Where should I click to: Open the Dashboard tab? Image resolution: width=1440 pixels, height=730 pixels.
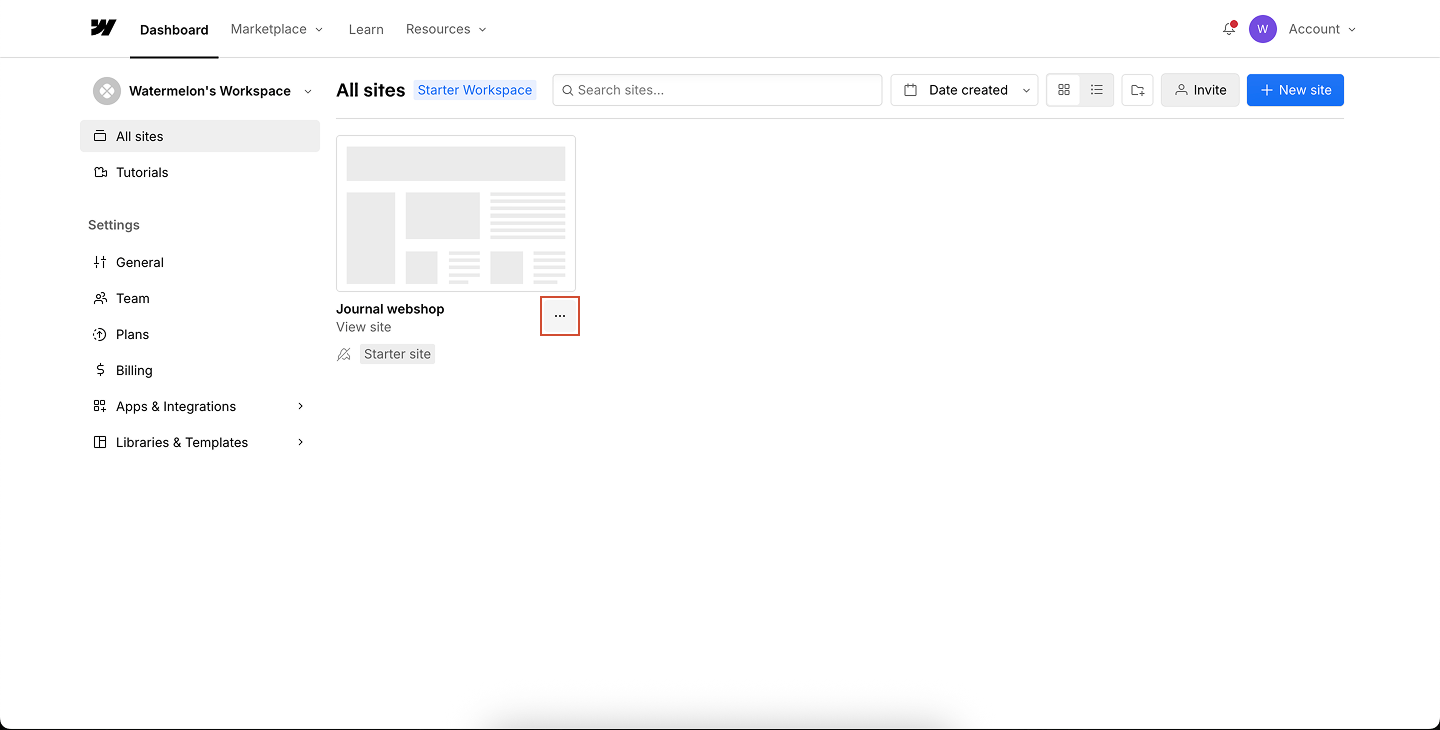pos(174,29)
